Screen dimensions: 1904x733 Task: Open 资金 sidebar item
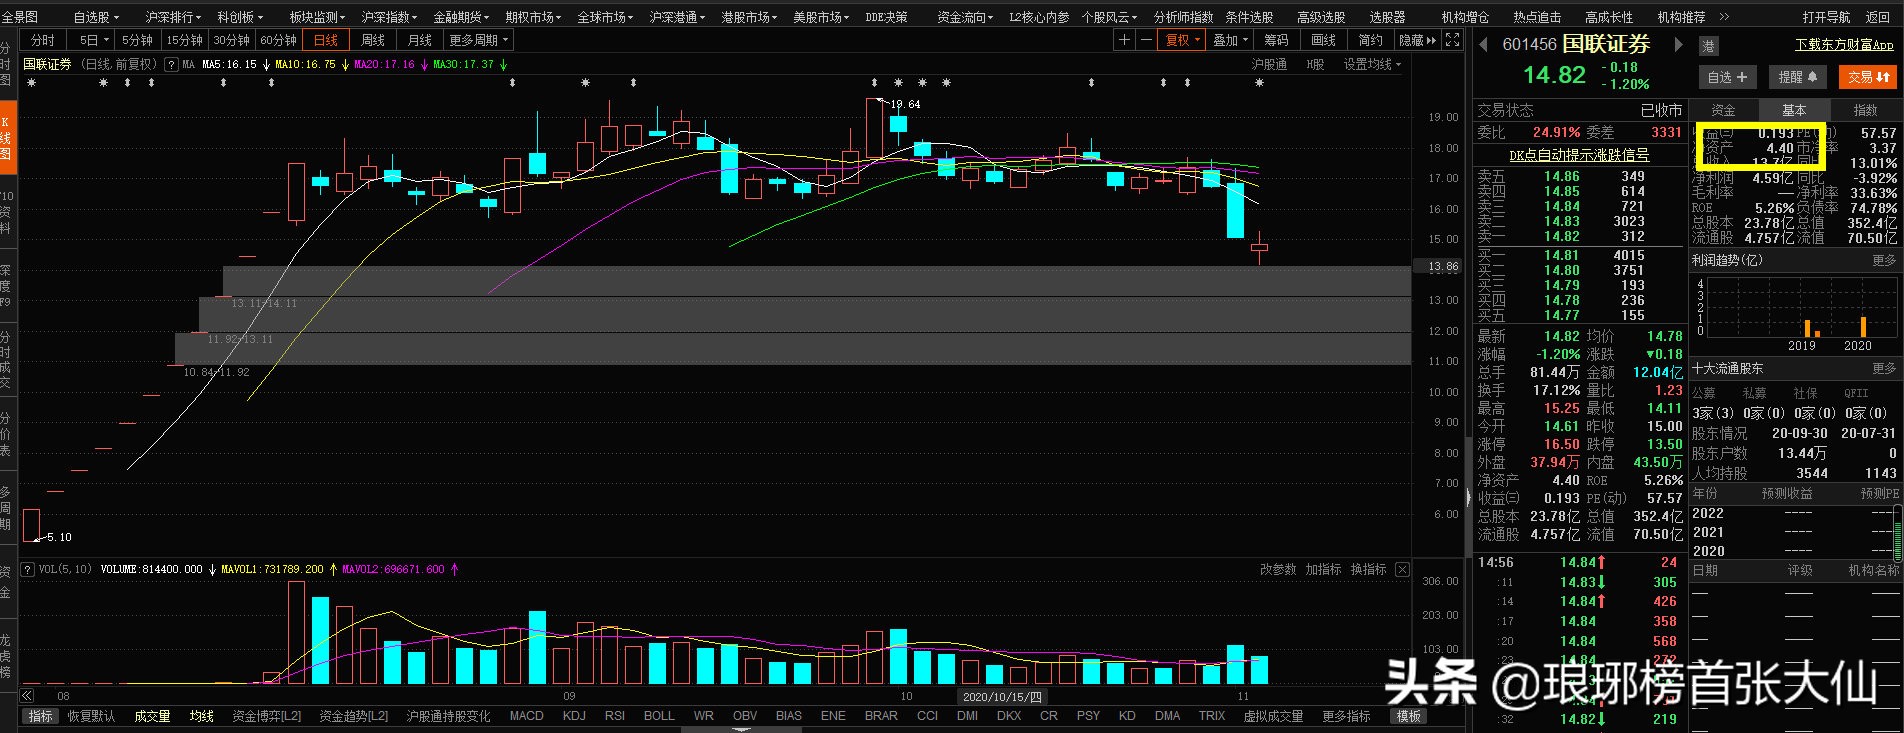tap(6, 581)
